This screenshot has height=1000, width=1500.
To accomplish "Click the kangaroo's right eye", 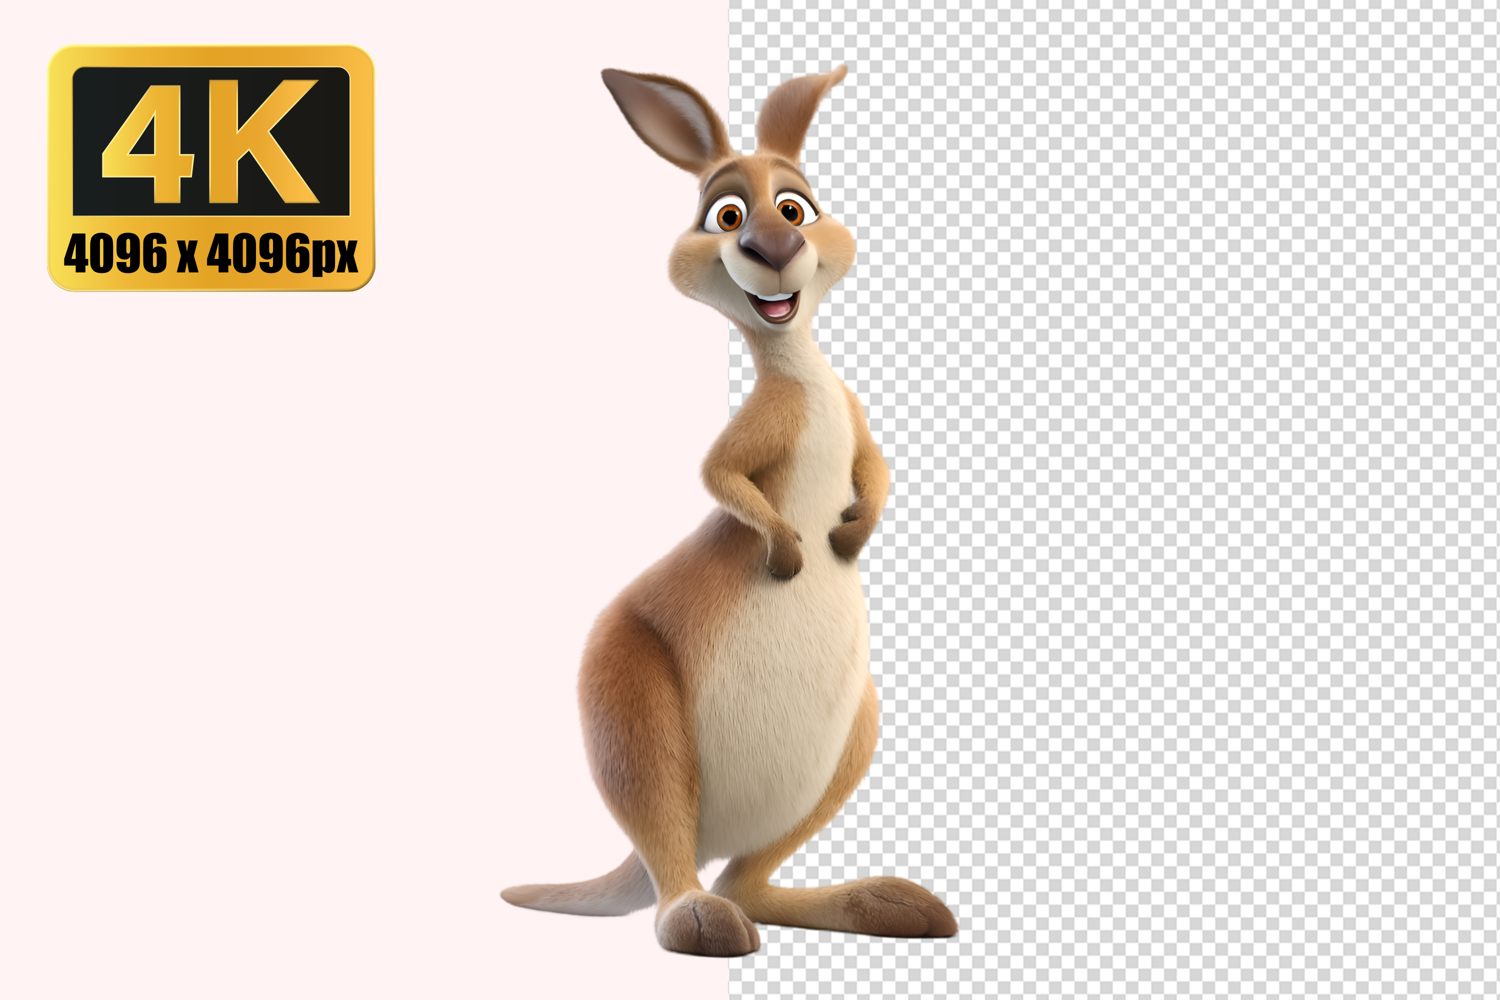I will (x=791, y=210).
